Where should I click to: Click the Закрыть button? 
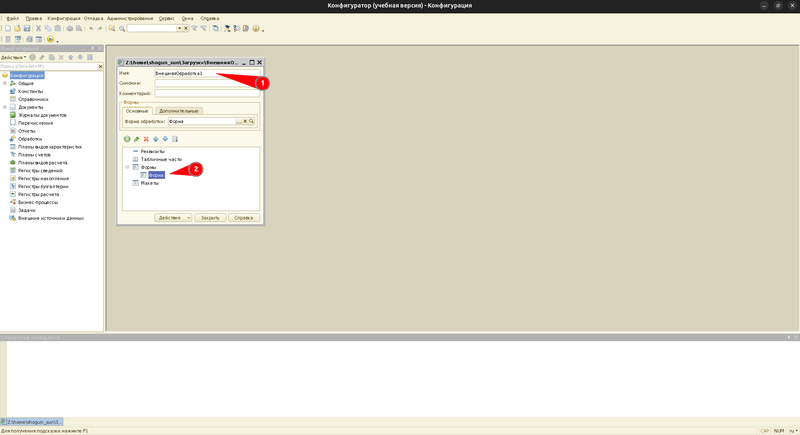pyautogui.click(x=210, y=218)
